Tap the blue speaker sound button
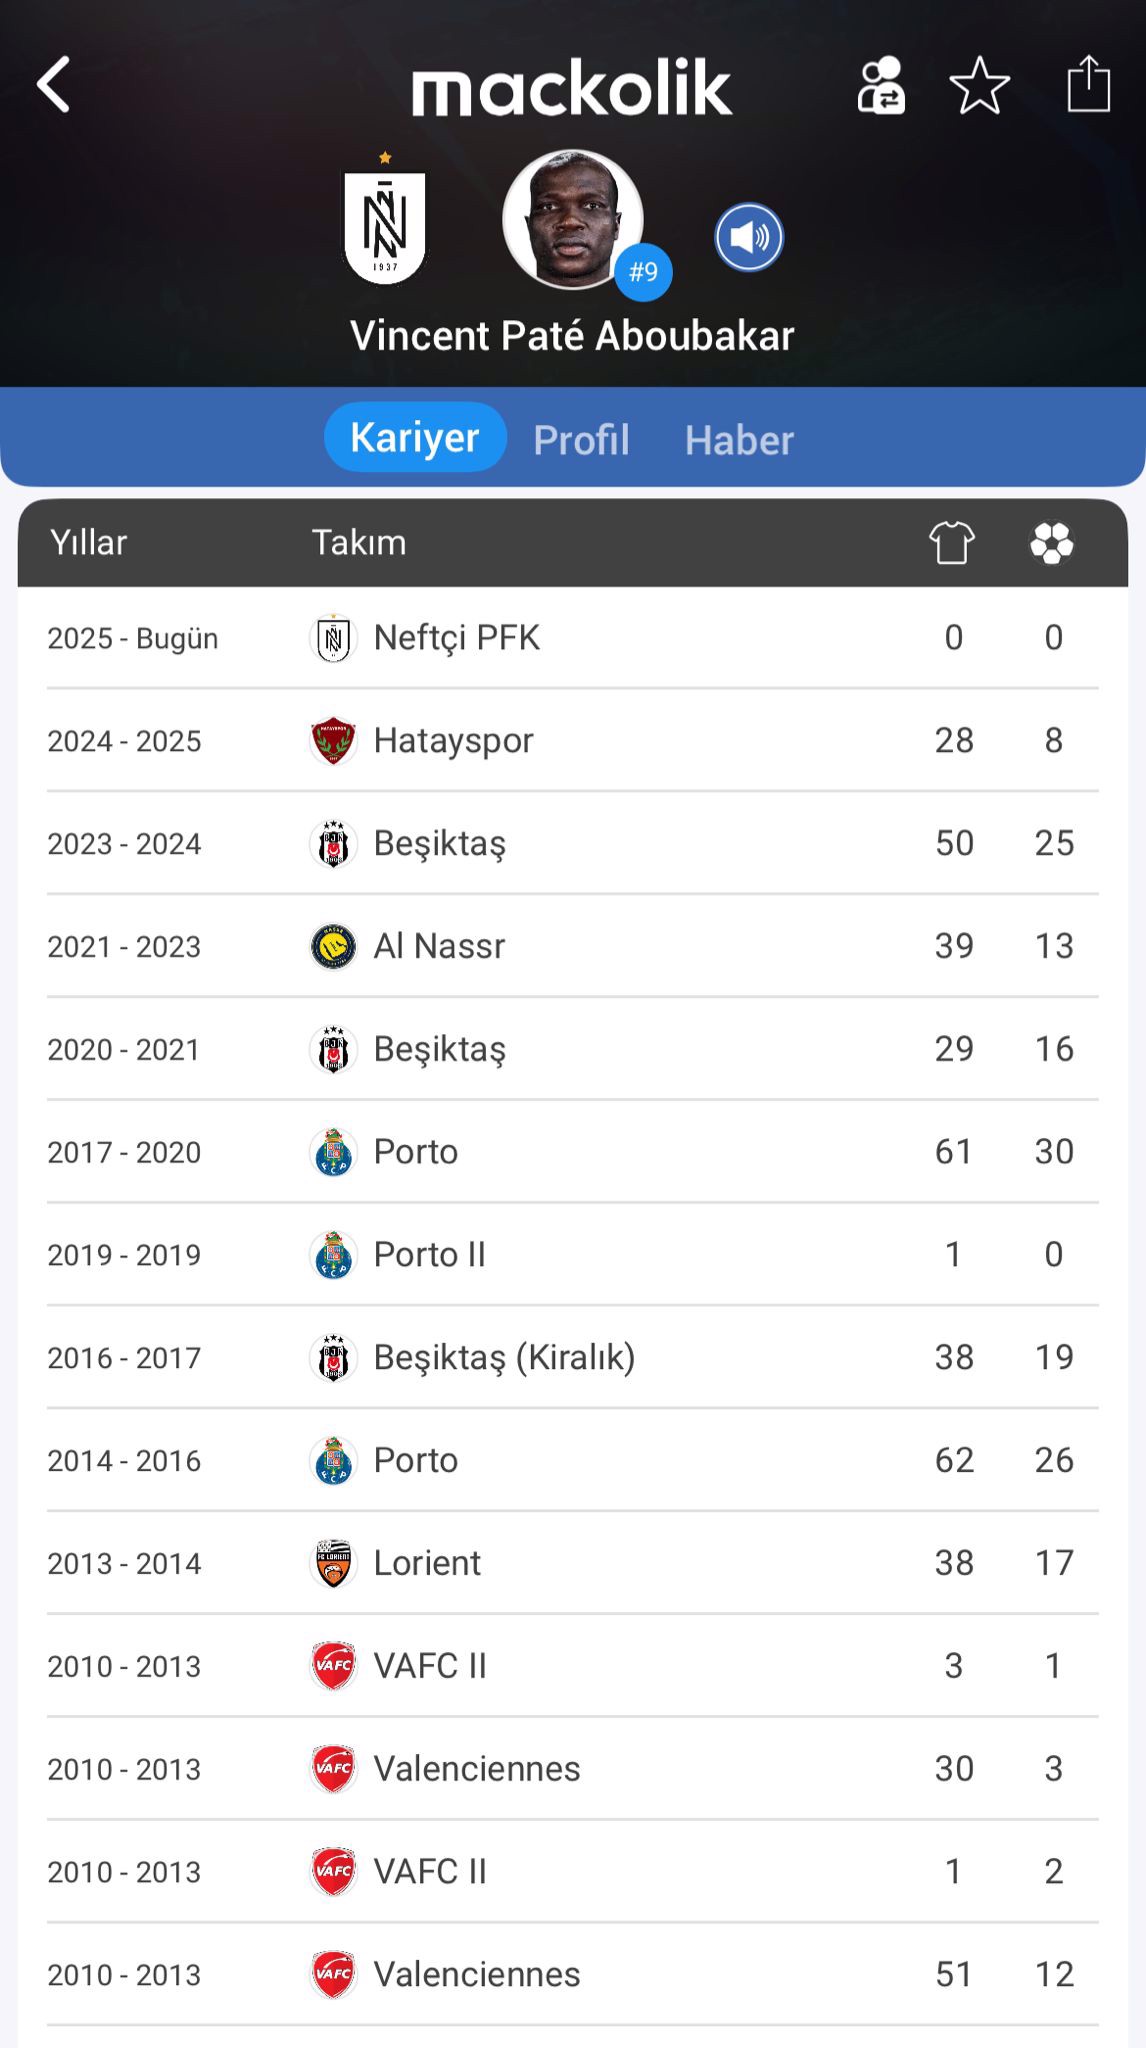 pyautogui.click(x=749, y=238)
